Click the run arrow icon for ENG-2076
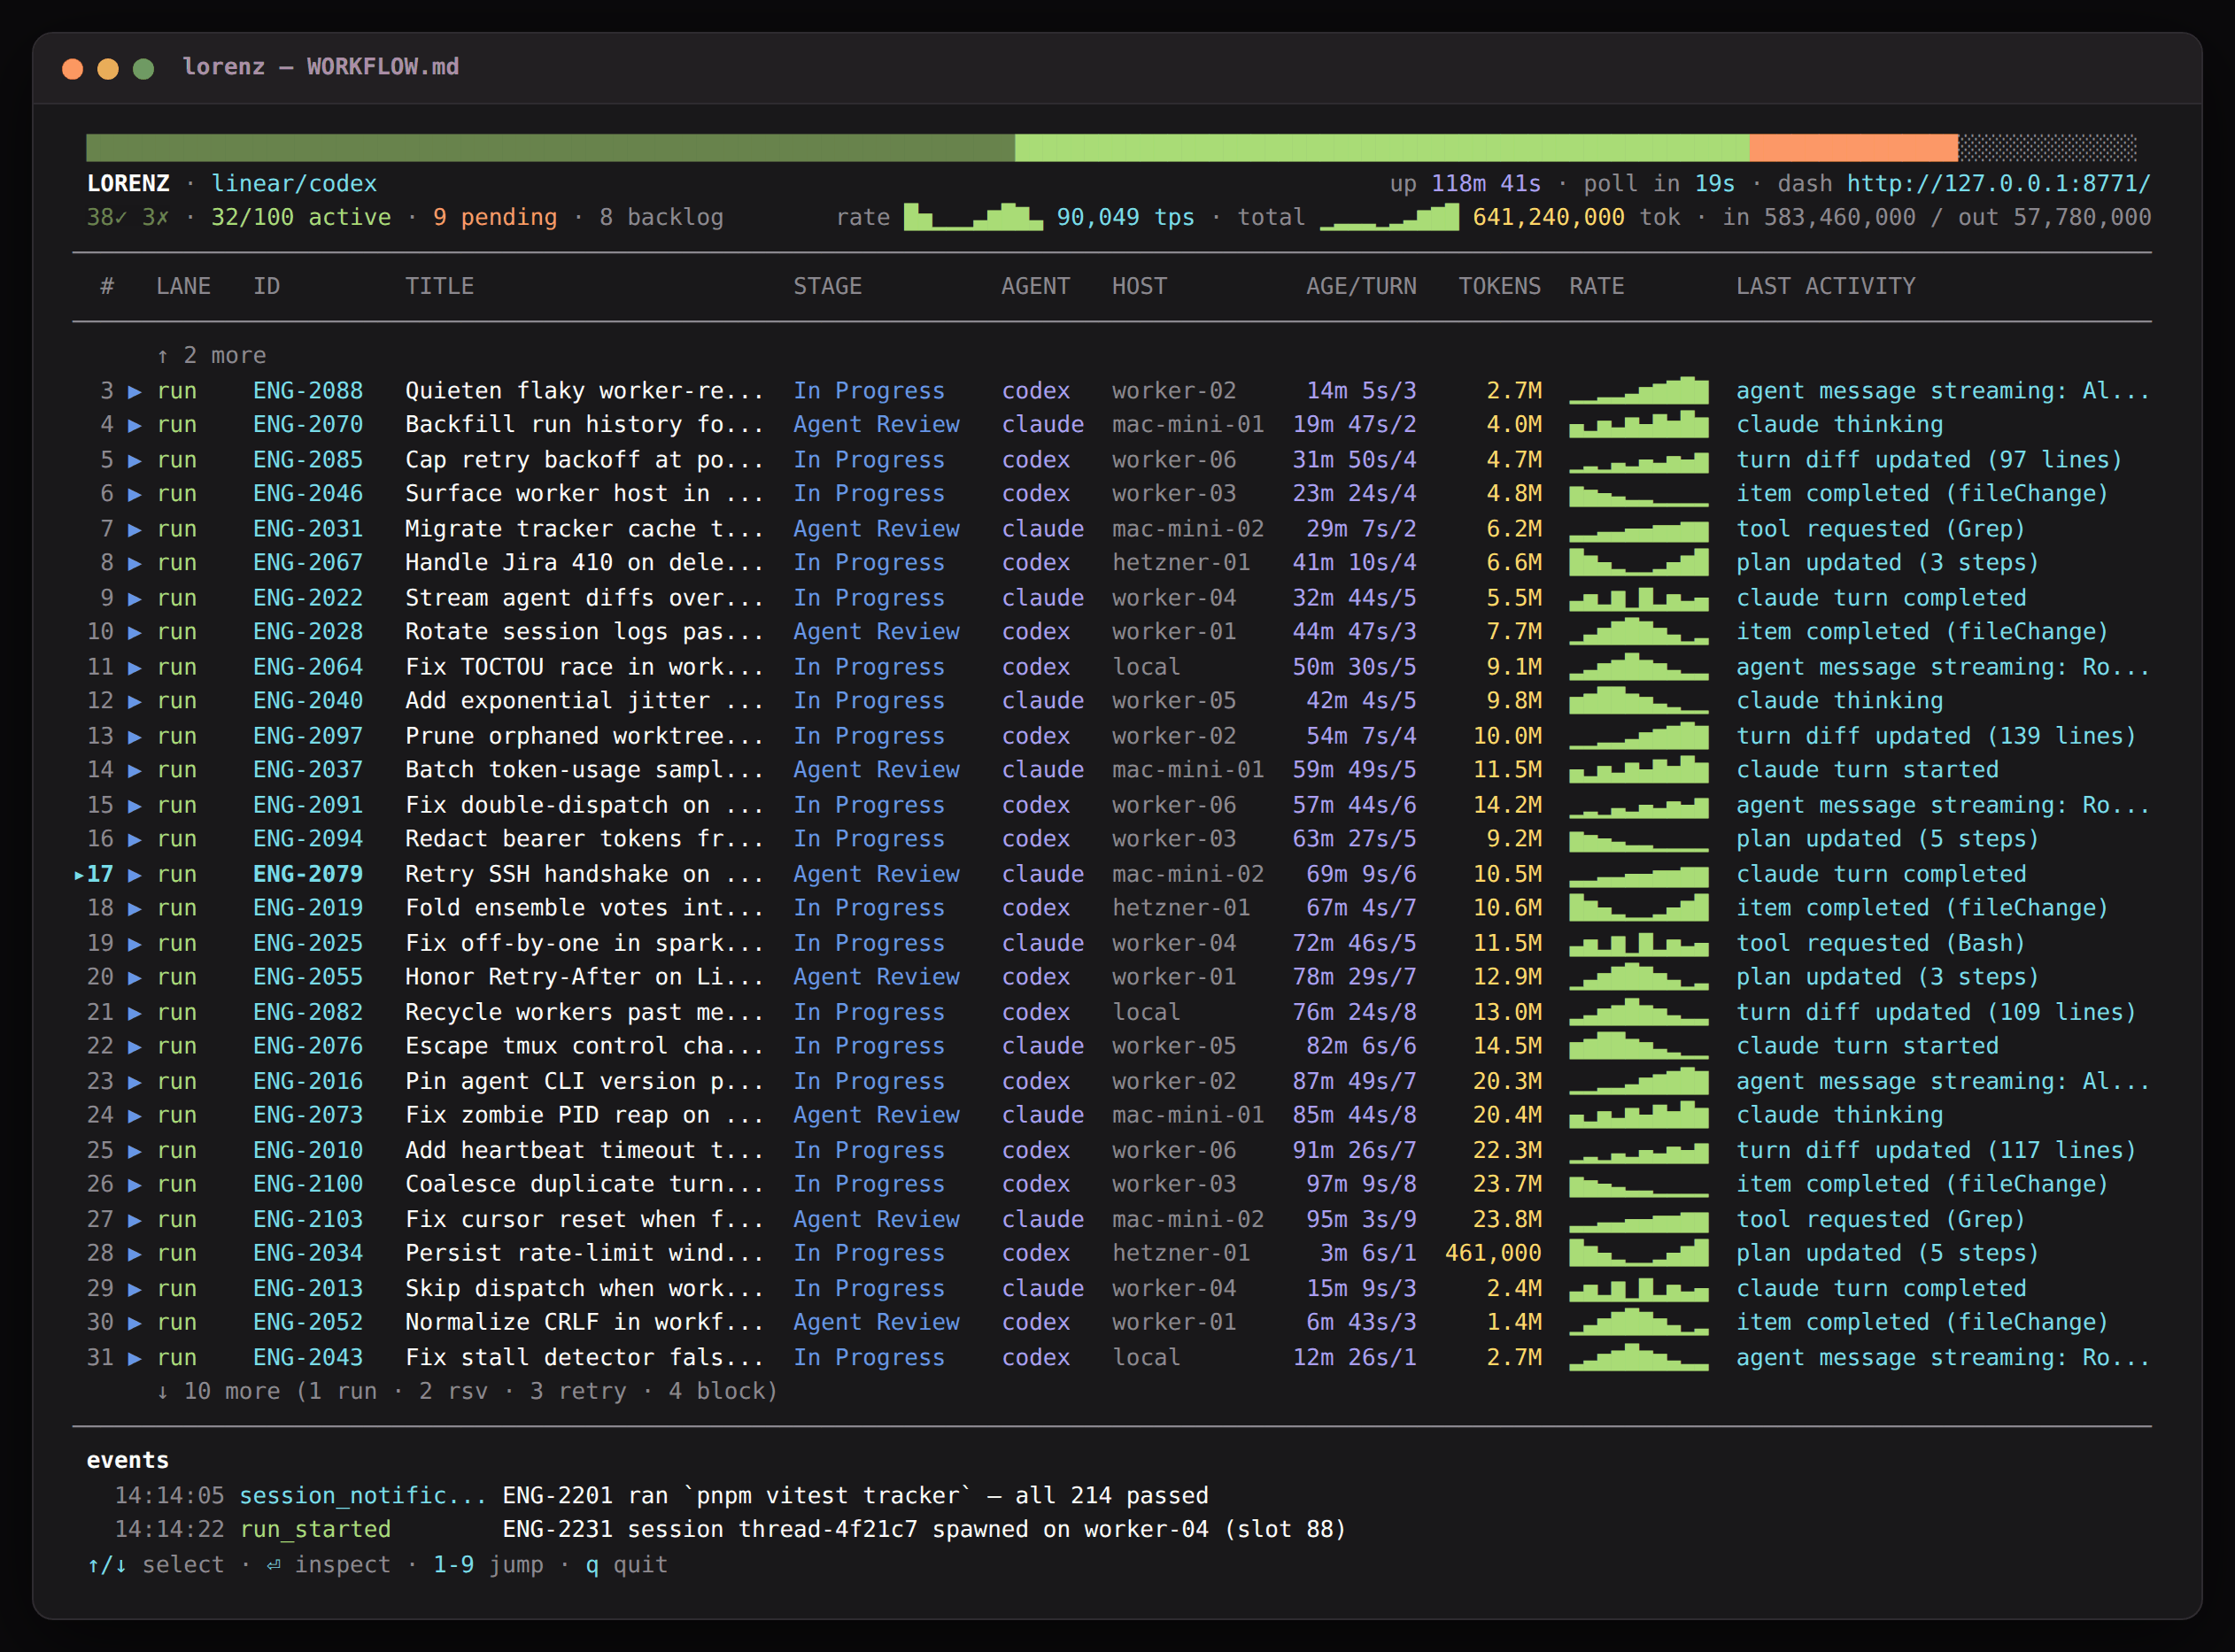 point(135,1046)
